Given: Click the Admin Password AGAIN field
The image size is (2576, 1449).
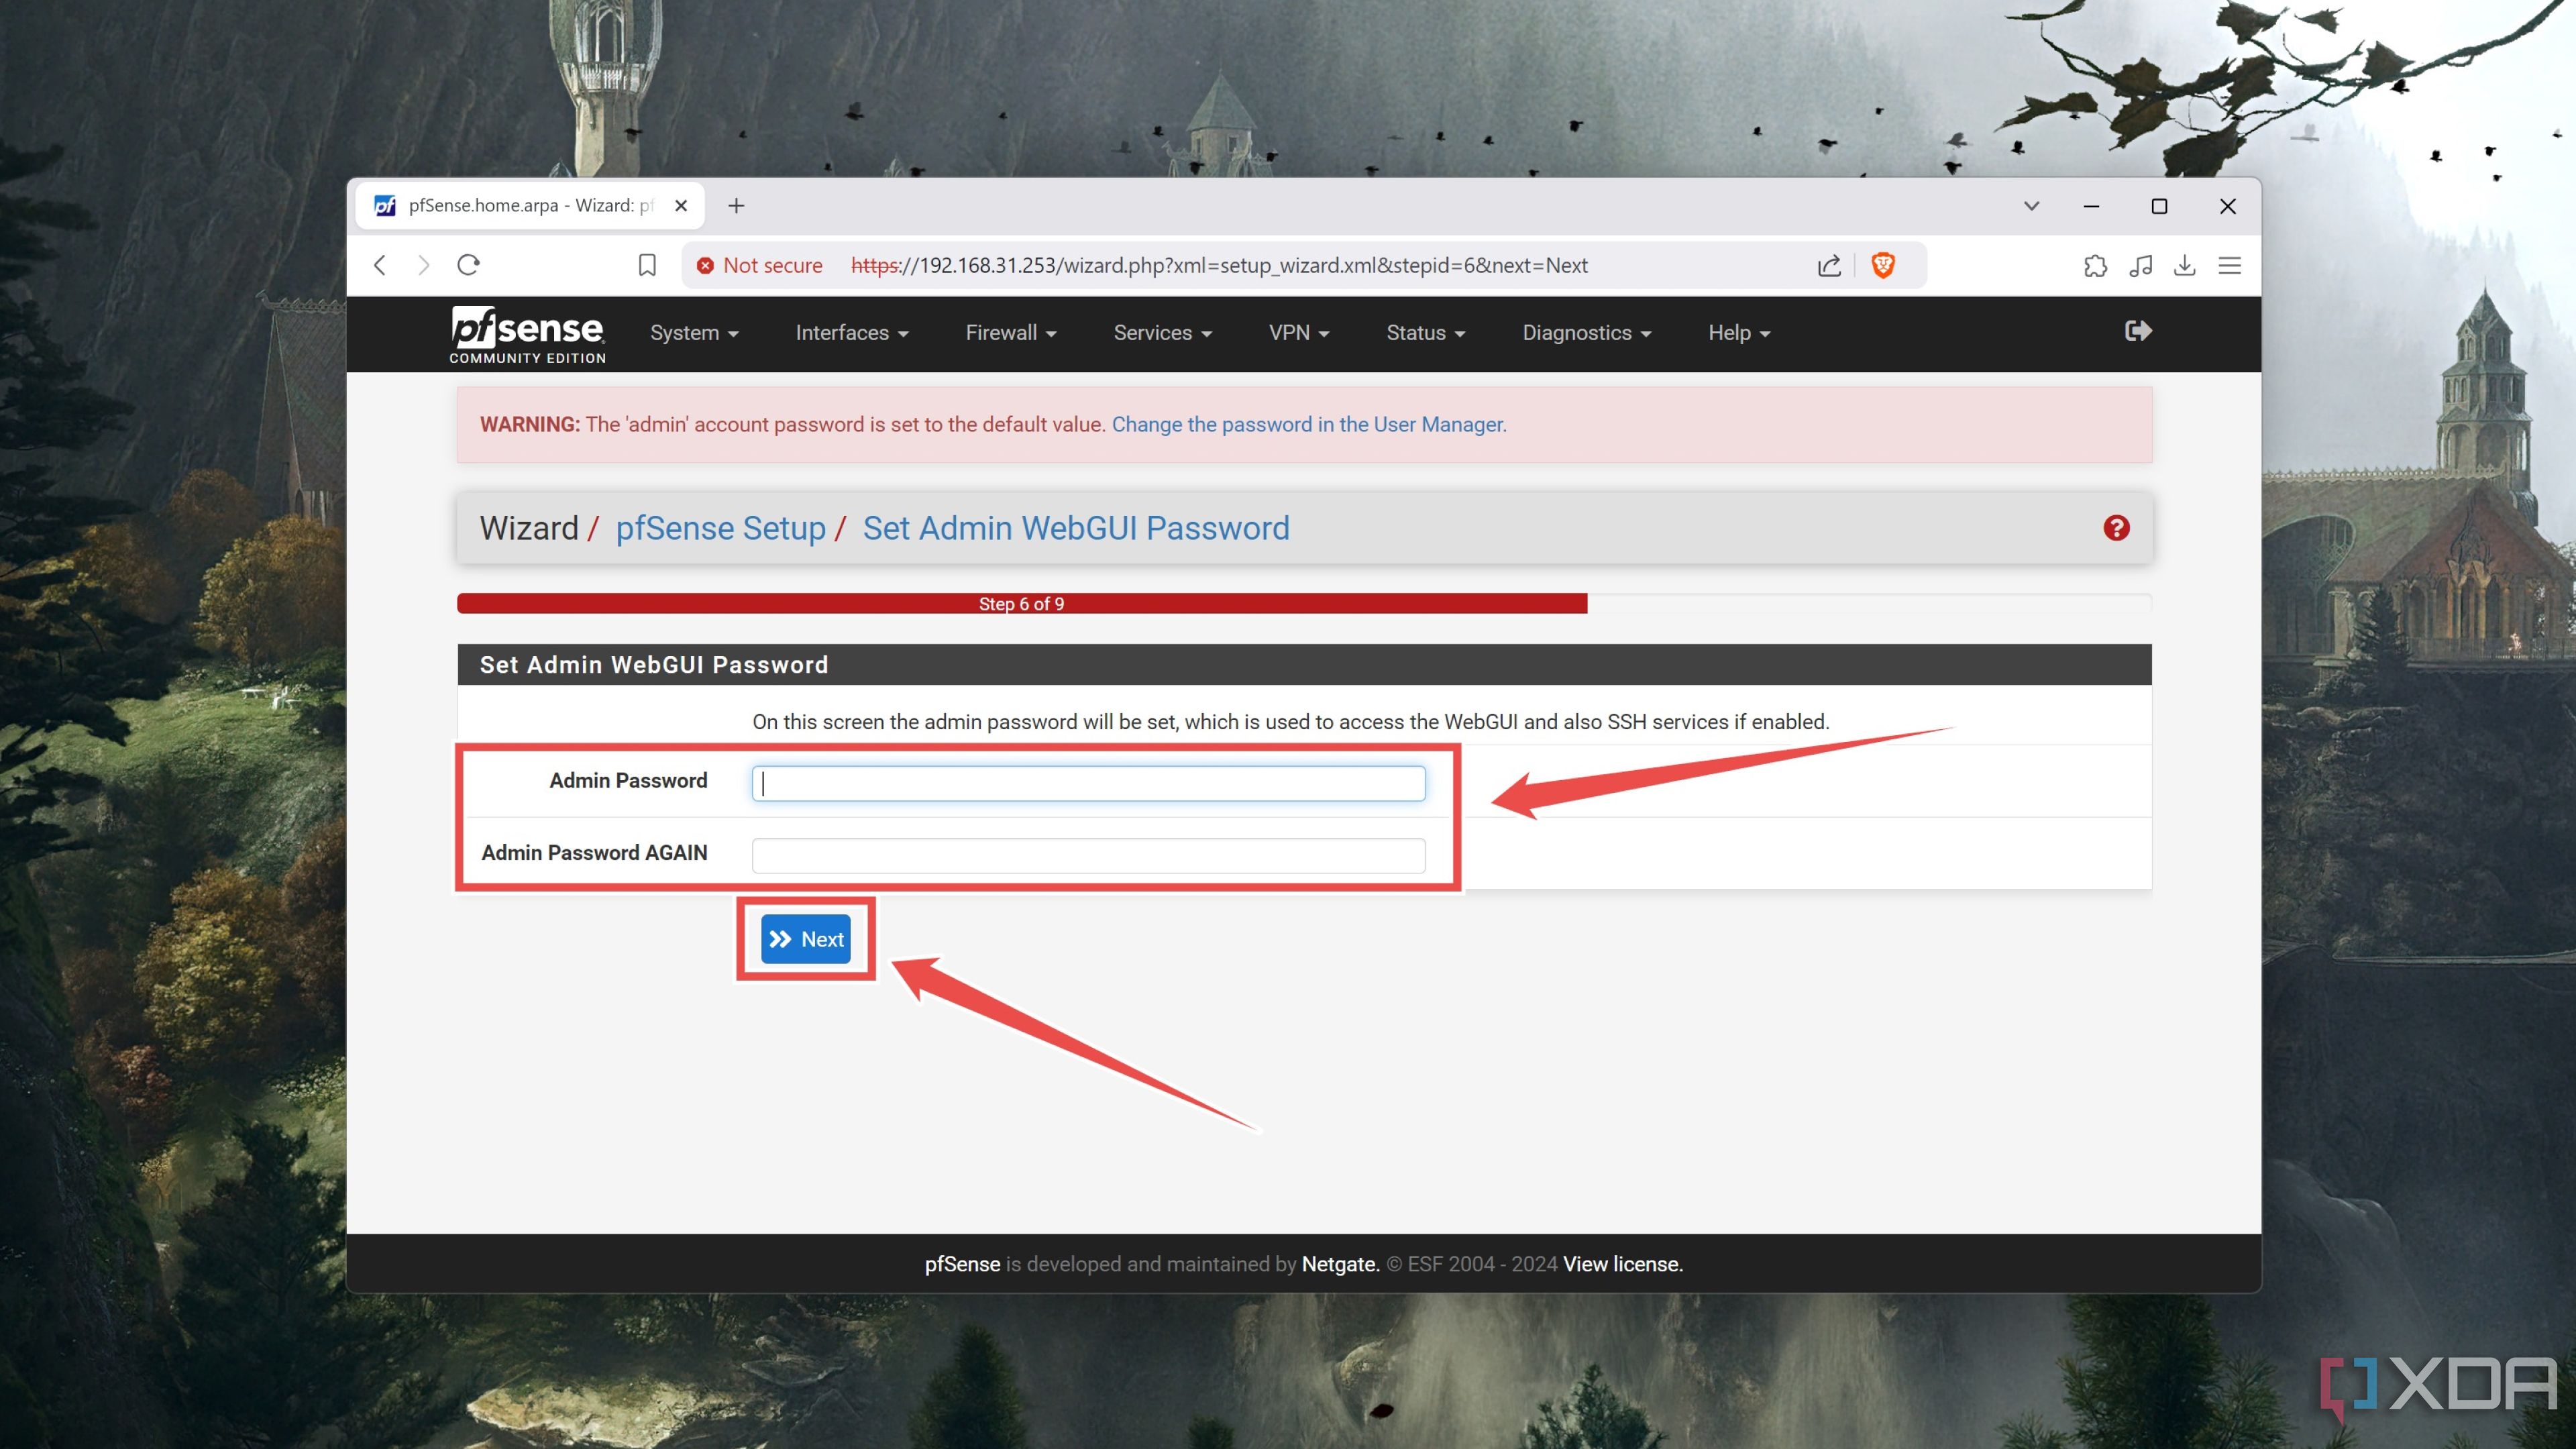Looking at the screenshot, I should coord(1090,853).
